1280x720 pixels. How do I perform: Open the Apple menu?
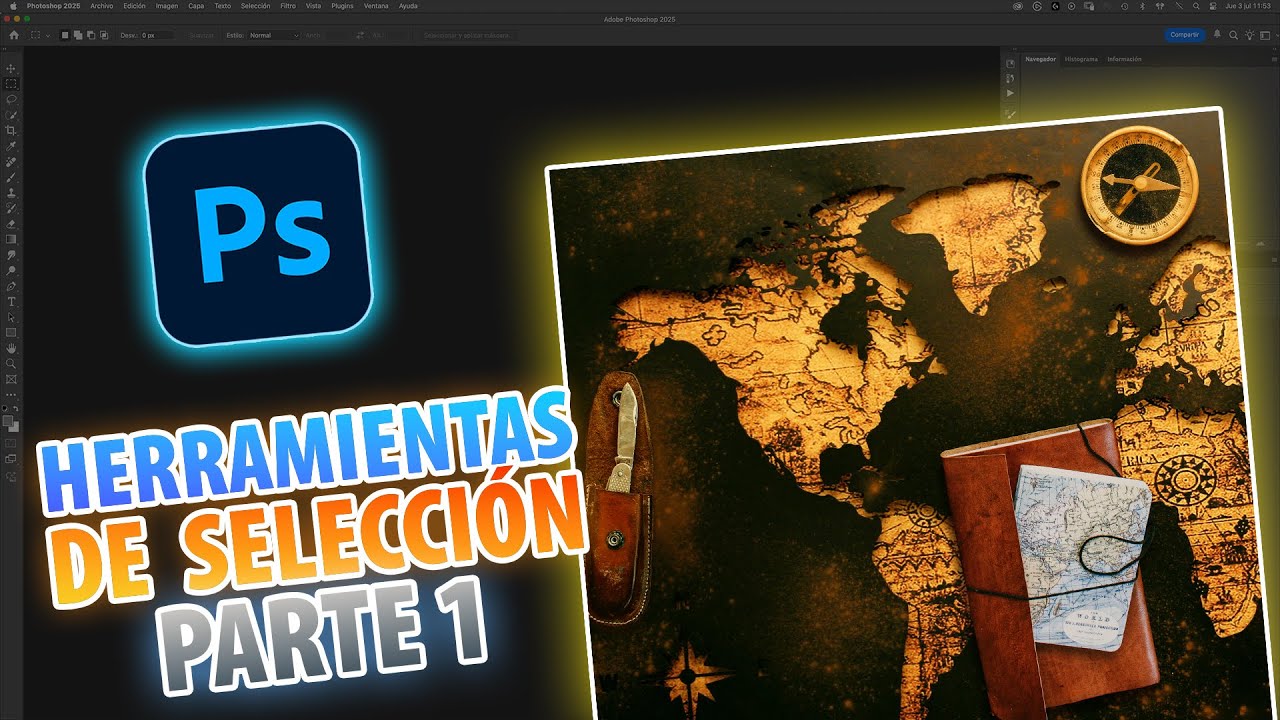pos(13,6)
